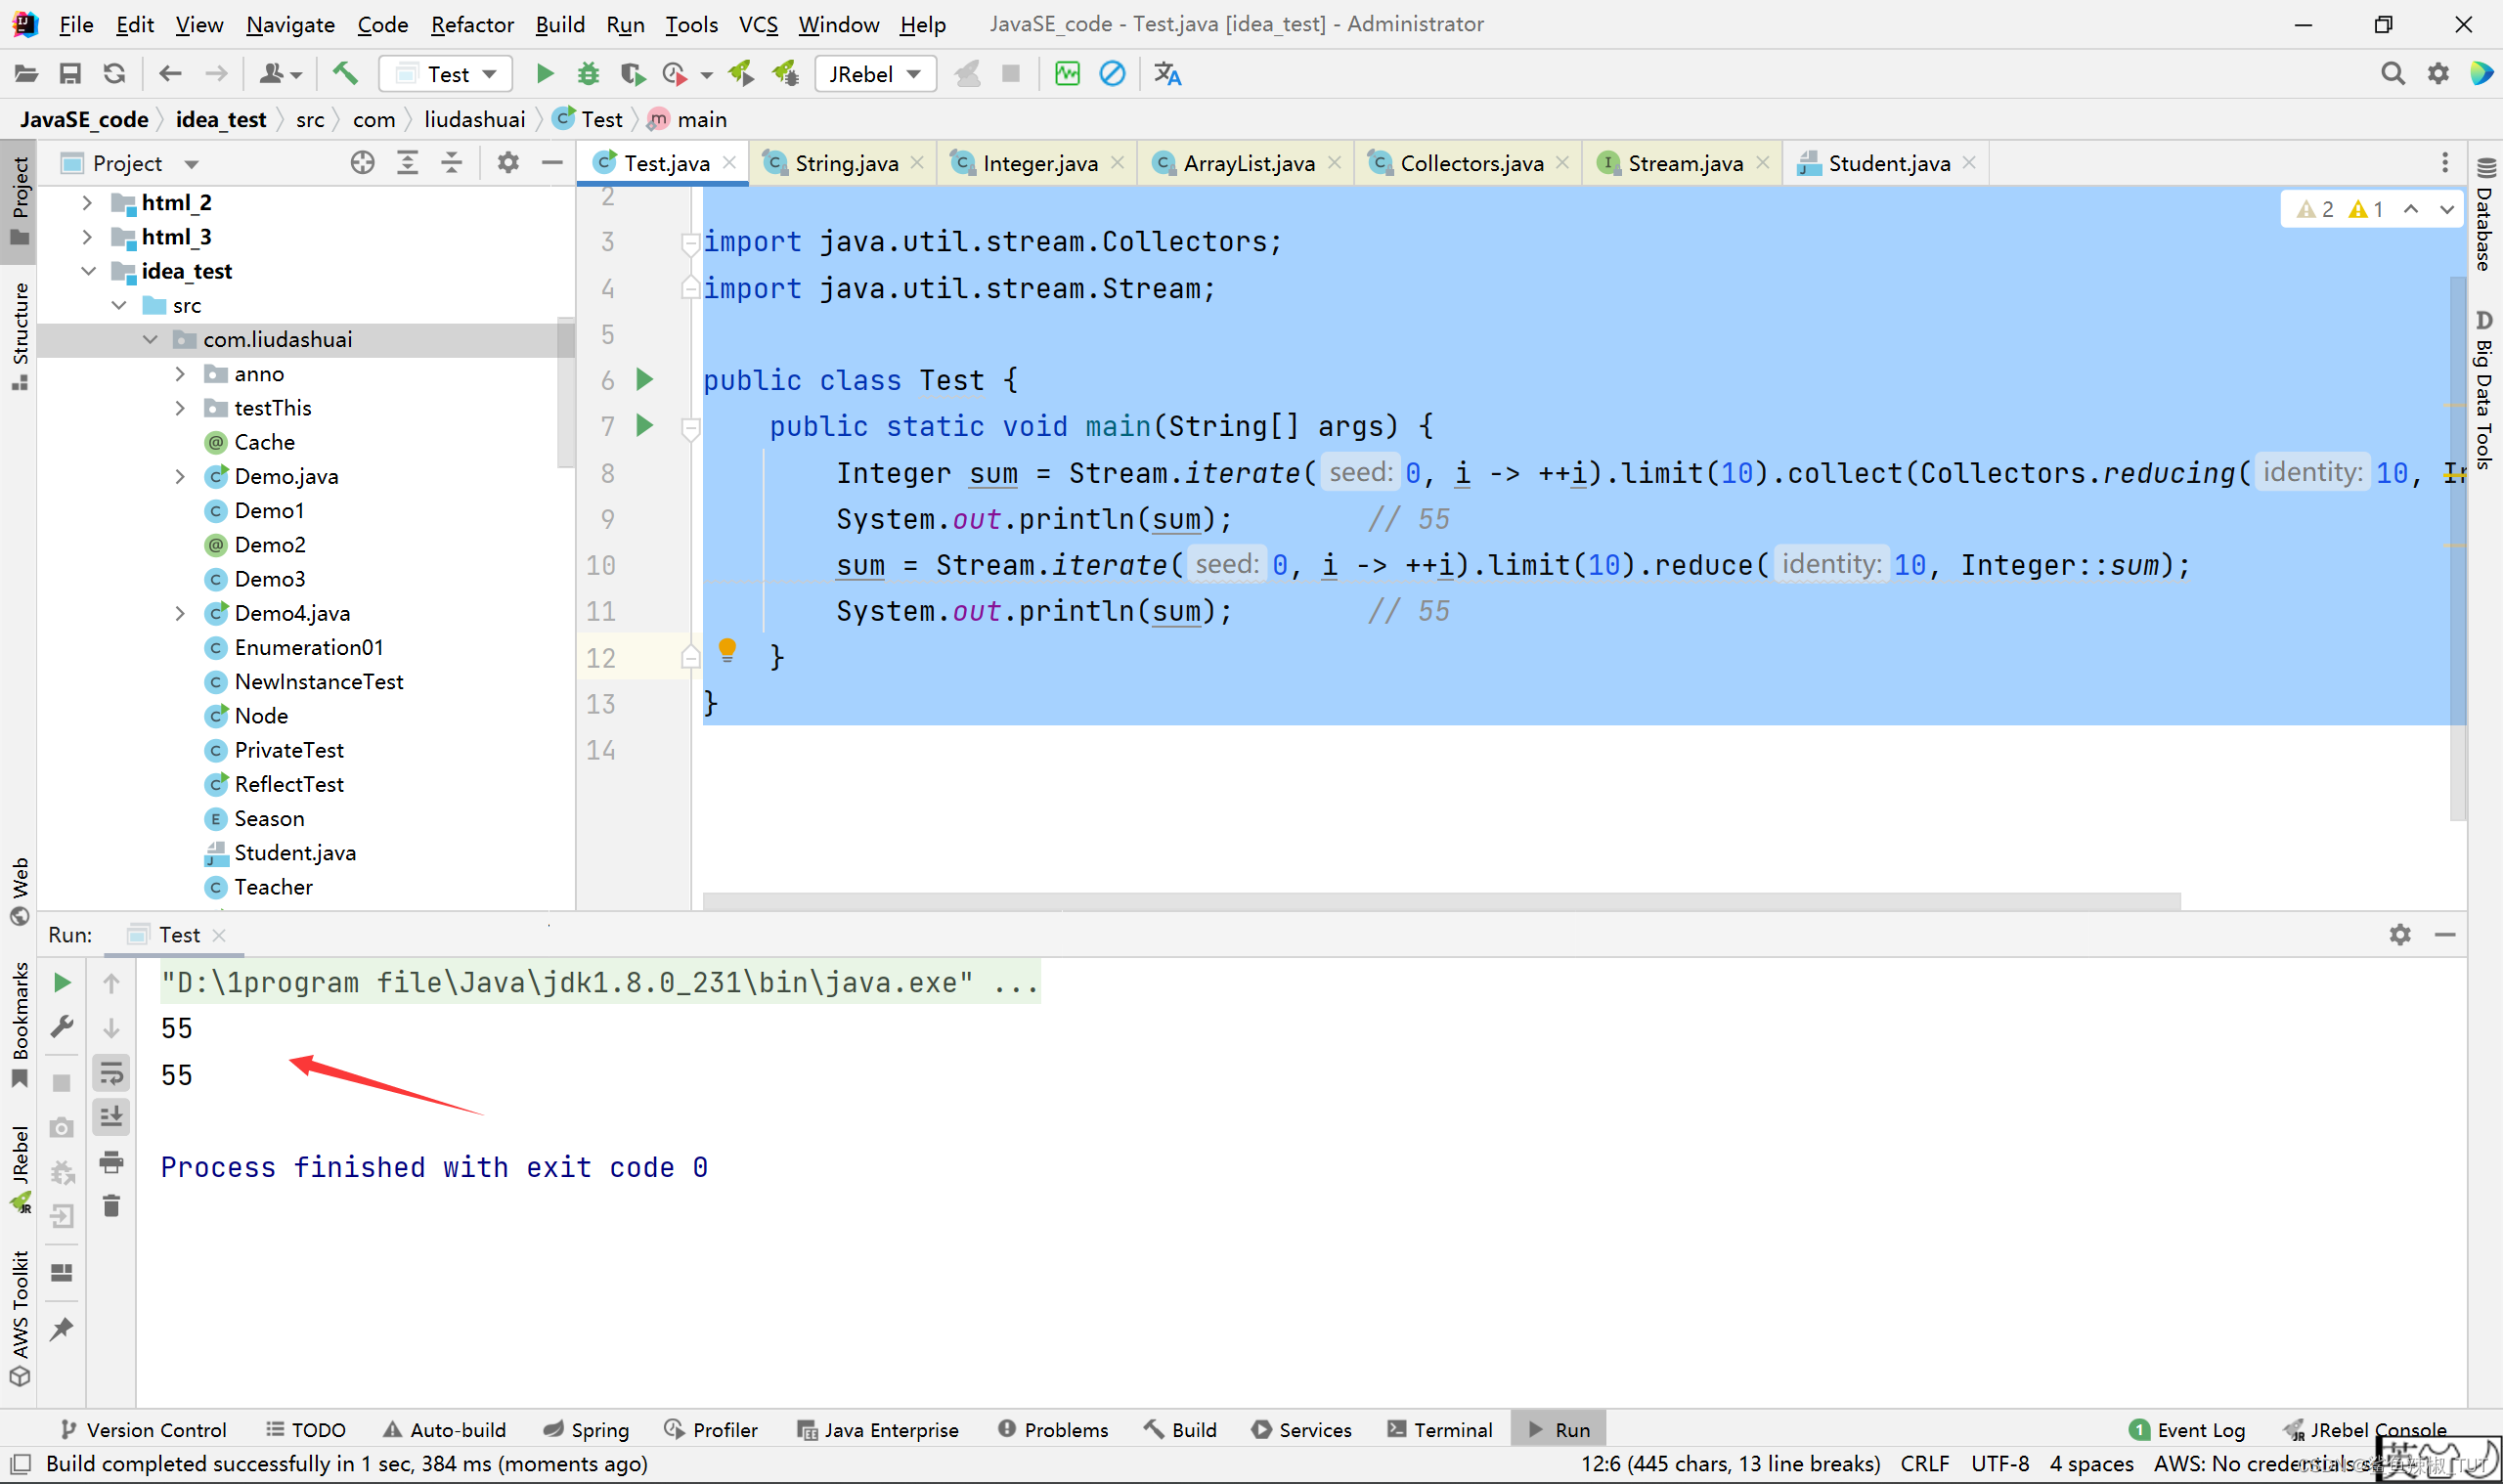Toggle the Database tool window
This screenshot has width=2503, height=1484.
tap(2485, 213)
